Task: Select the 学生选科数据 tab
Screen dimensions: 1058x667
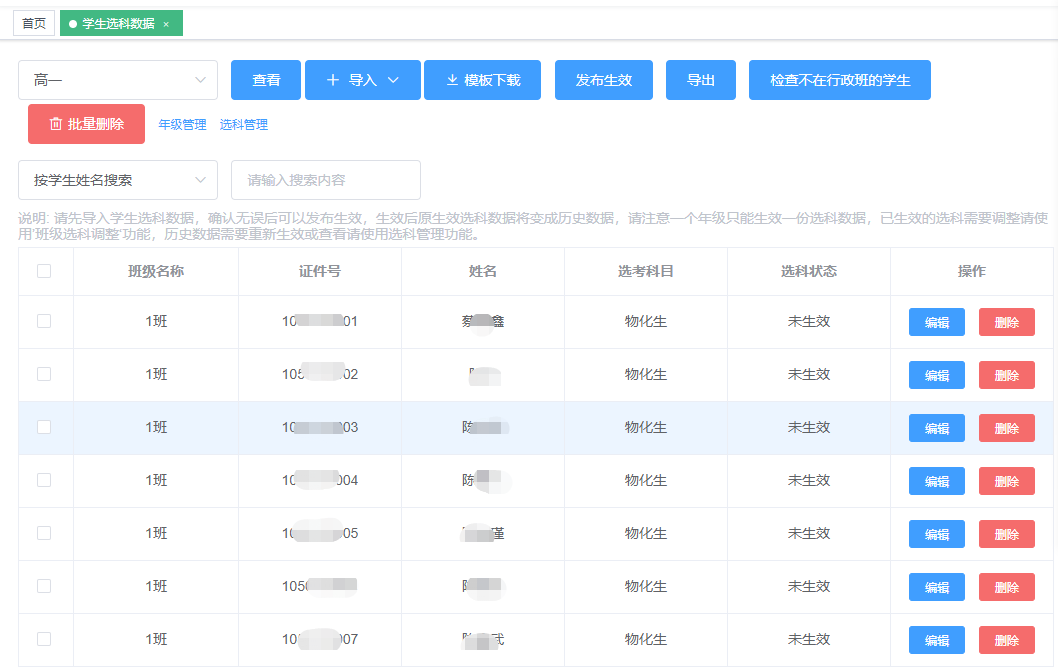Action: point(119,24)
